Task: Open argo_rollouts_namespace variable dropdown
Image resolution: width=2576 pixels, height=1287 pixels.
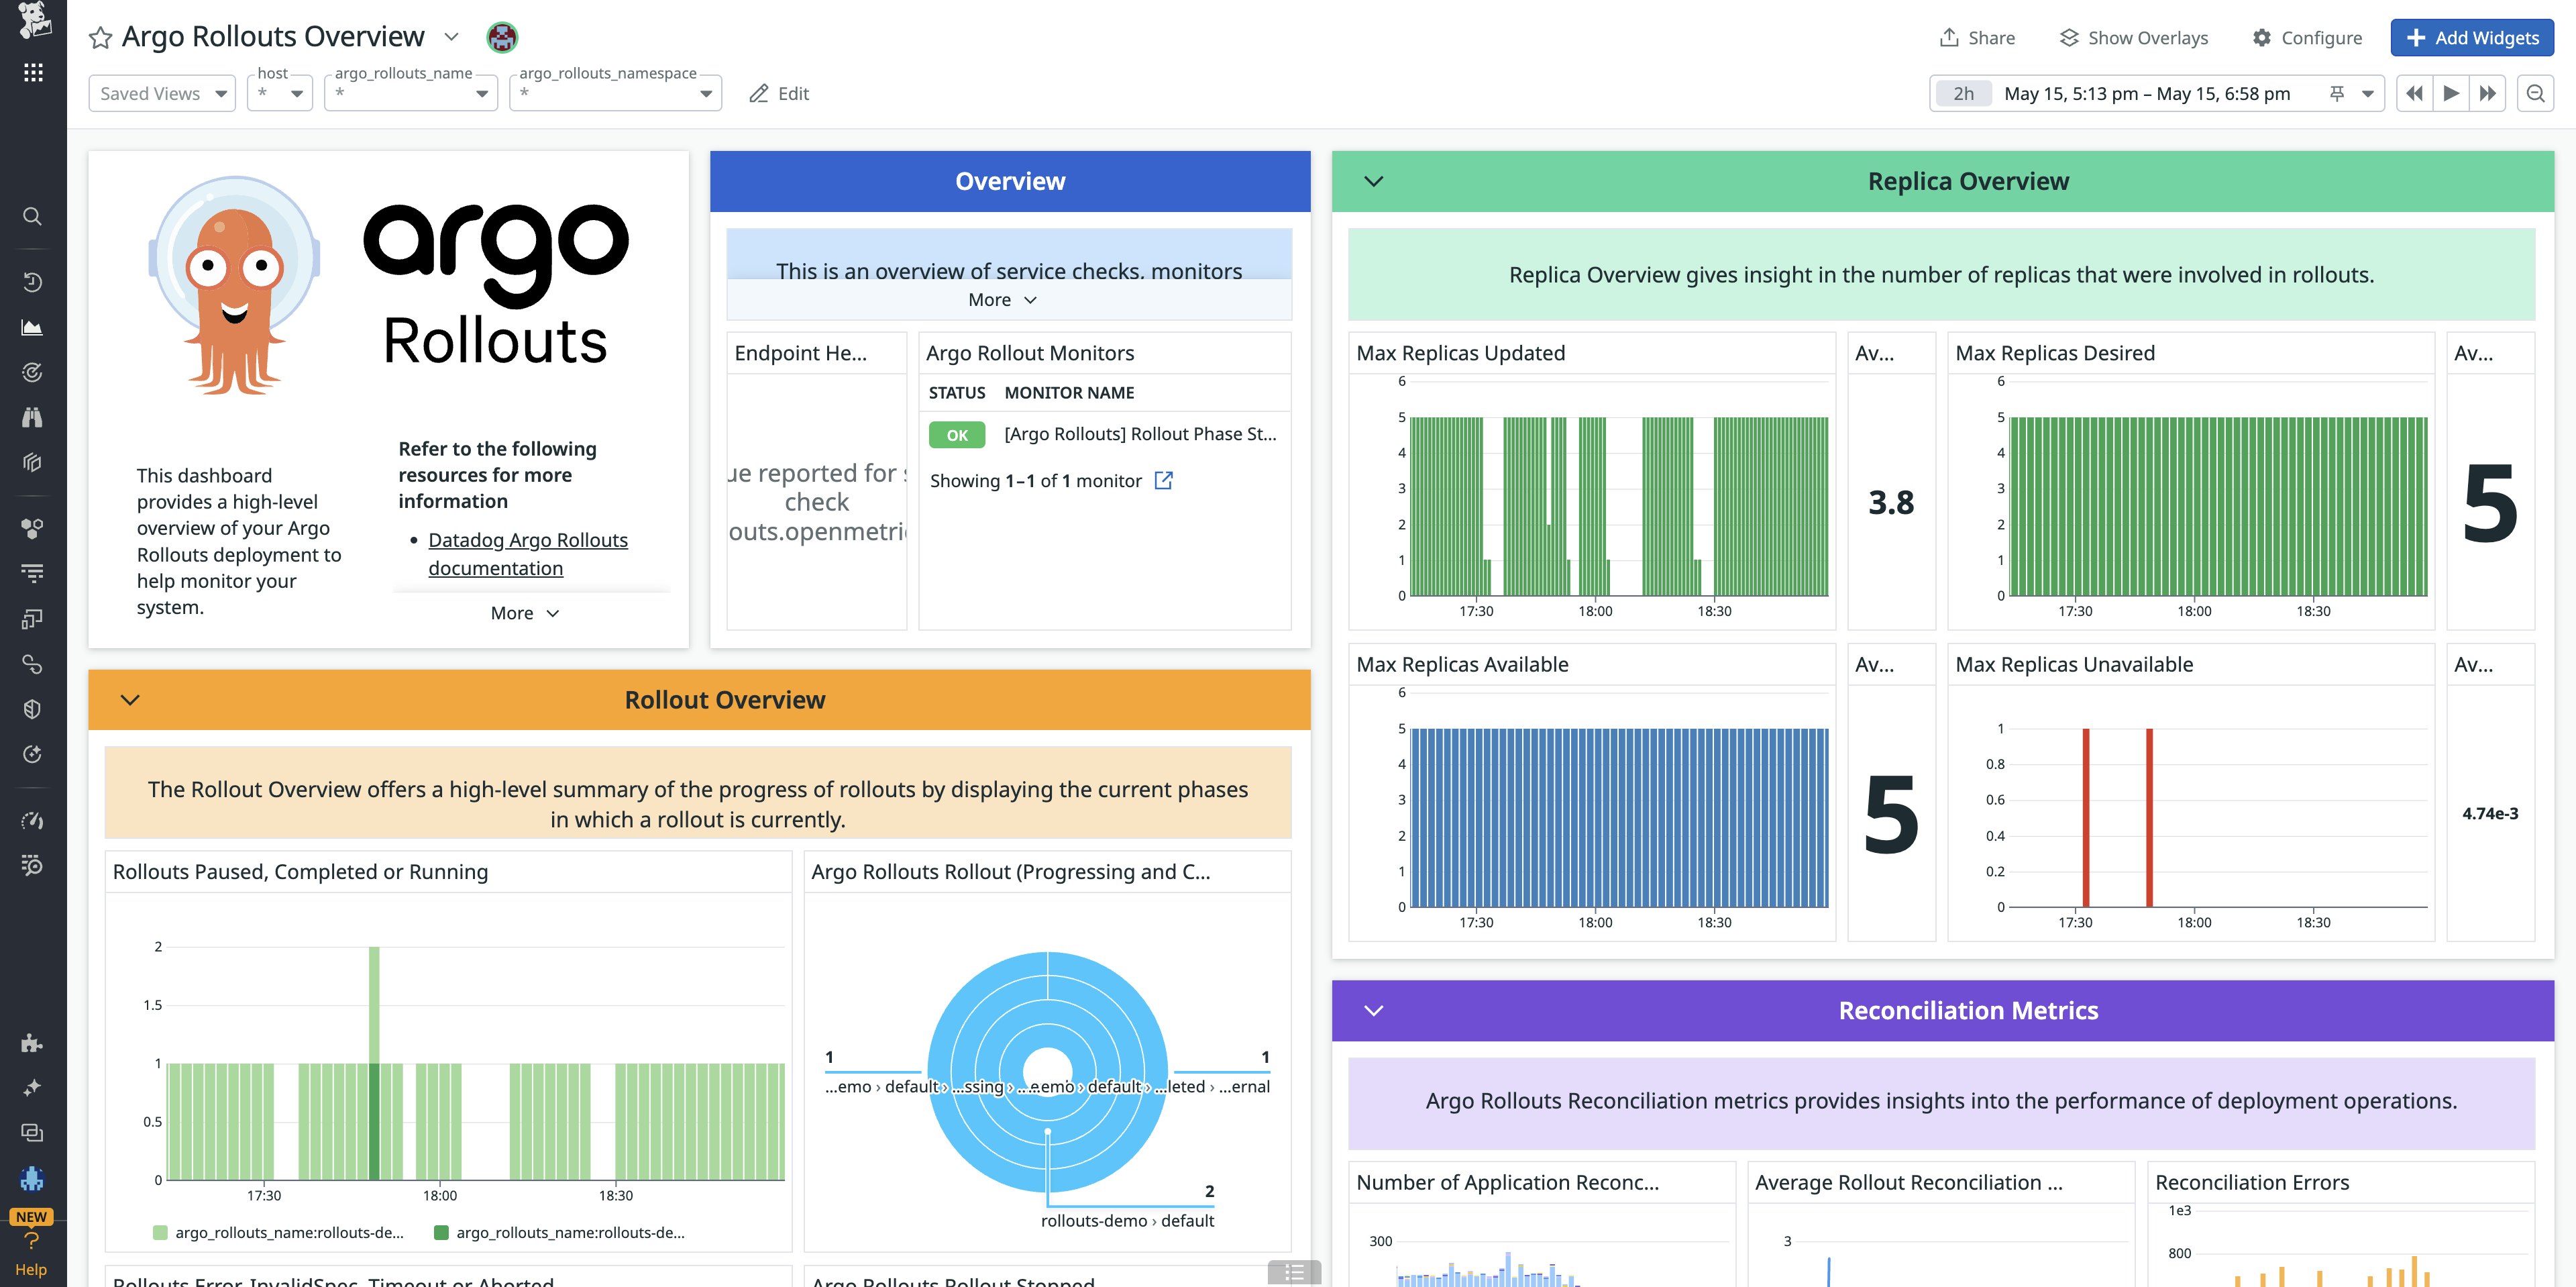Action: pos(615,93)
